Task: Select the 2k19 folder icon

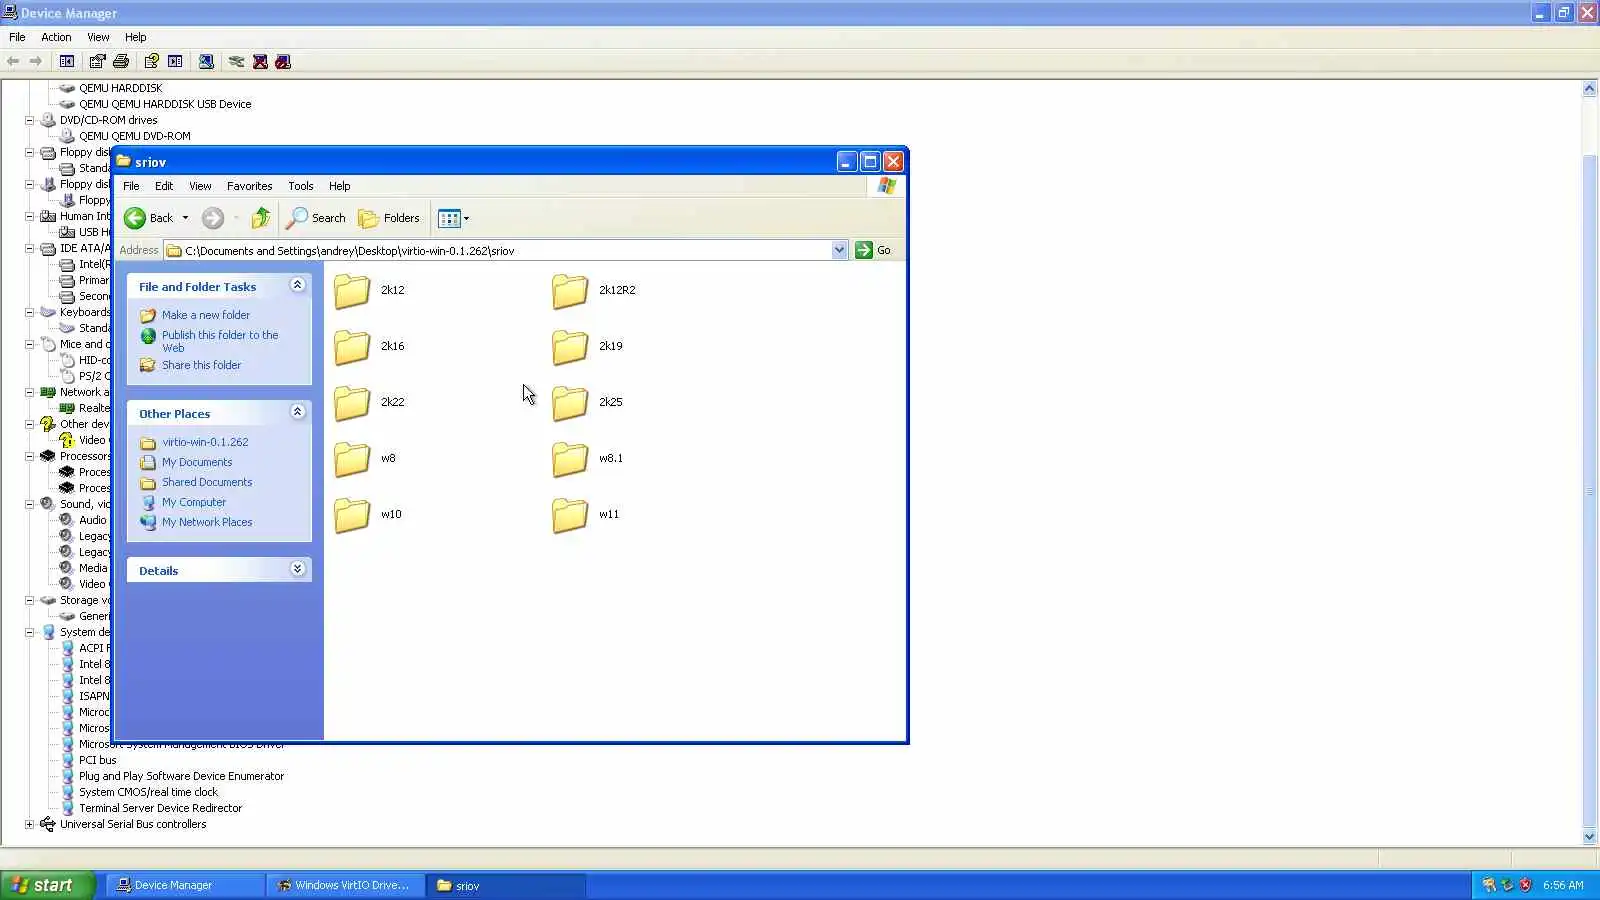Action: [570, 346]
